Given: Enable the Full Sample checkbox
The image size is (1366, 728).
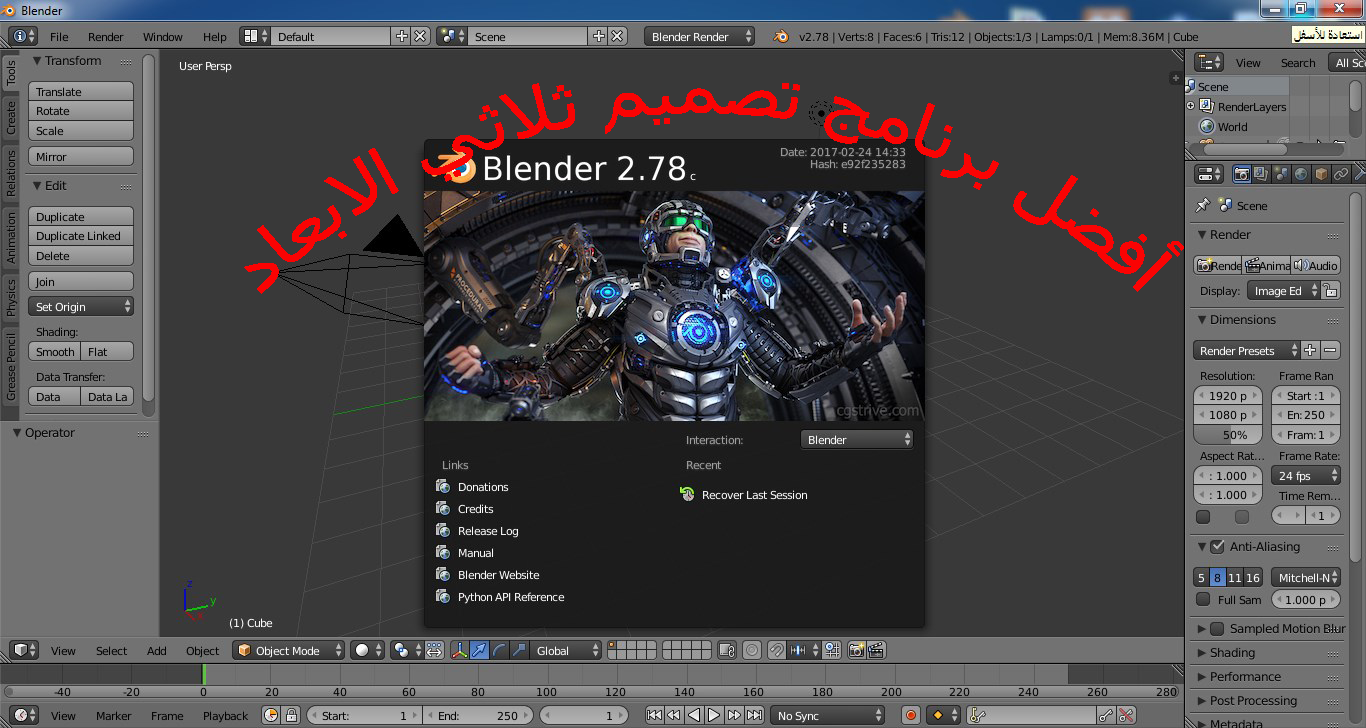Looking at the screenshot, I should [1203, 599].
